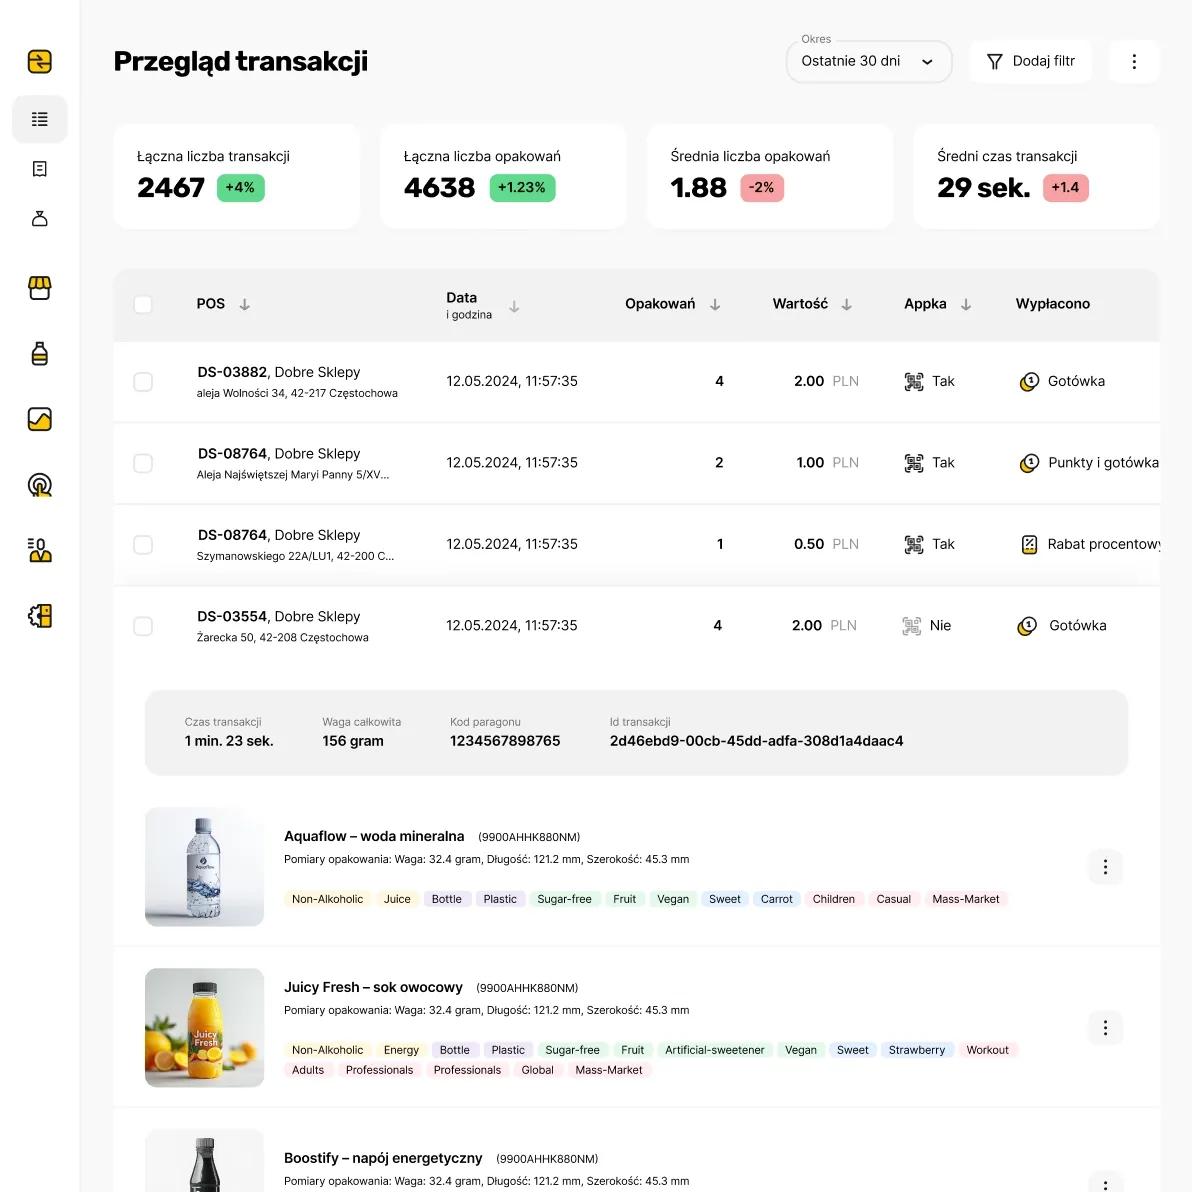The image size is (1192, 1192).
Task: Open the Okres period dropdown Ostatnie 30 dni
Action: pos(868,62)
